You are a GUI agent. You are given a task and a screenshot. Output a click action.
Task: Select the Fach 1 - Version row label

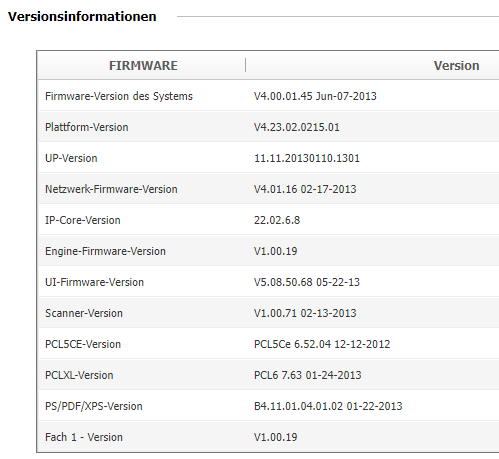click(84, 437)
